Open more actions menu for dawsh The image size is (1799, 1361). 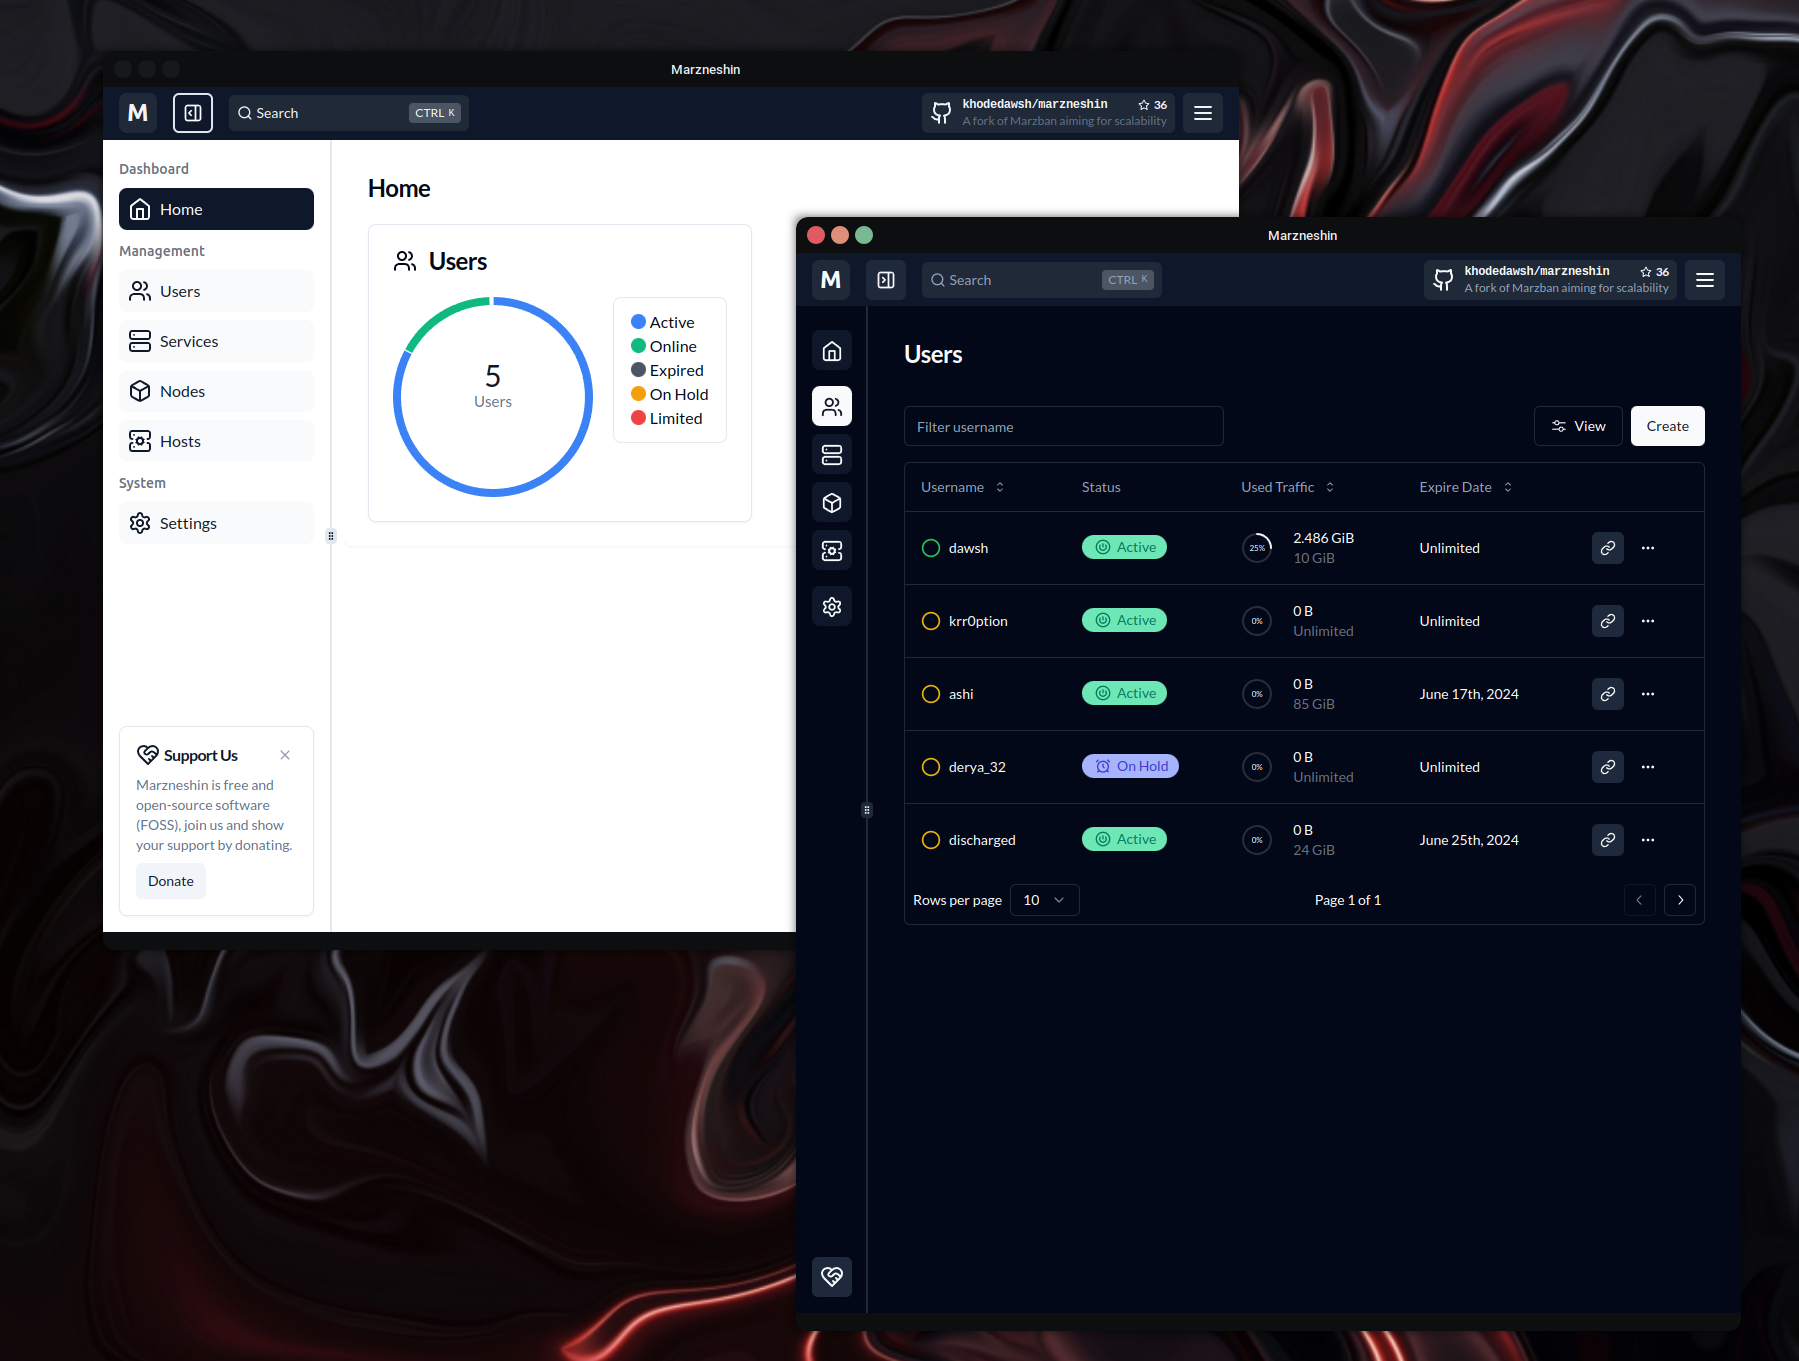(x=1648, y=548)
